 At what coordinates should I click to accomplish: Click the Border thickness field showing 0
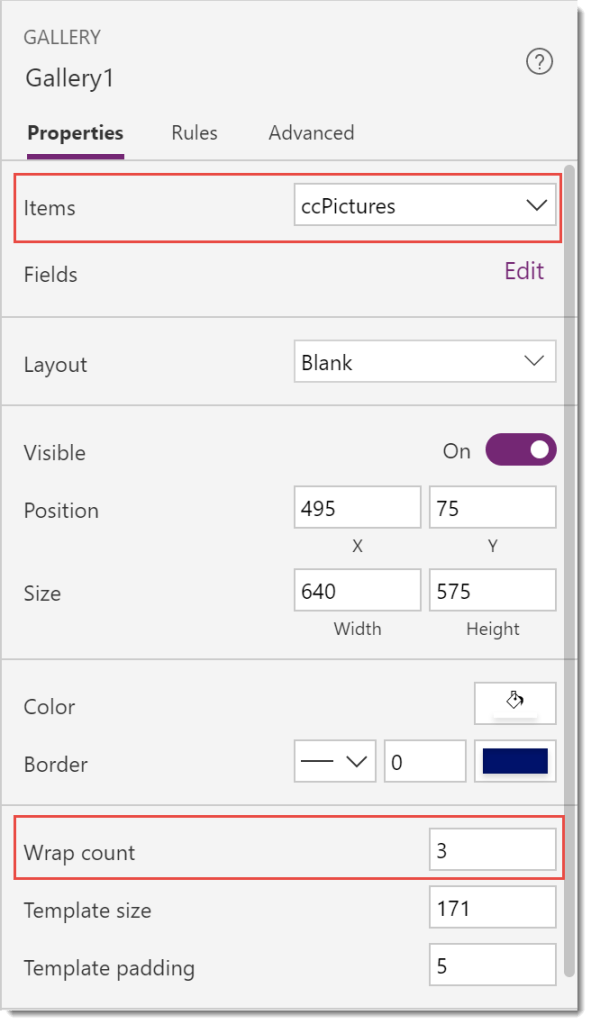(x=425, y=761)
